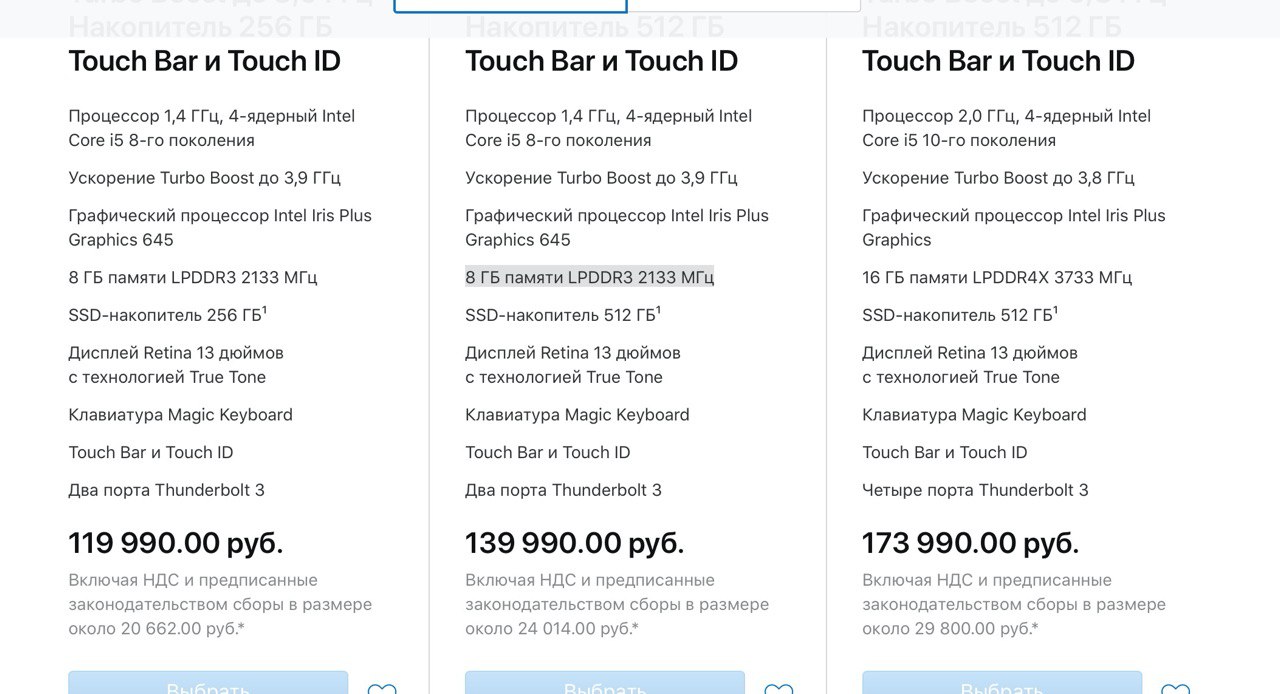Click 'Ускорение Turbo Boost до 3,9 ГГц' in 139 990 column
The width and height of the screenshot is (1280, 694).
[601, 178]
